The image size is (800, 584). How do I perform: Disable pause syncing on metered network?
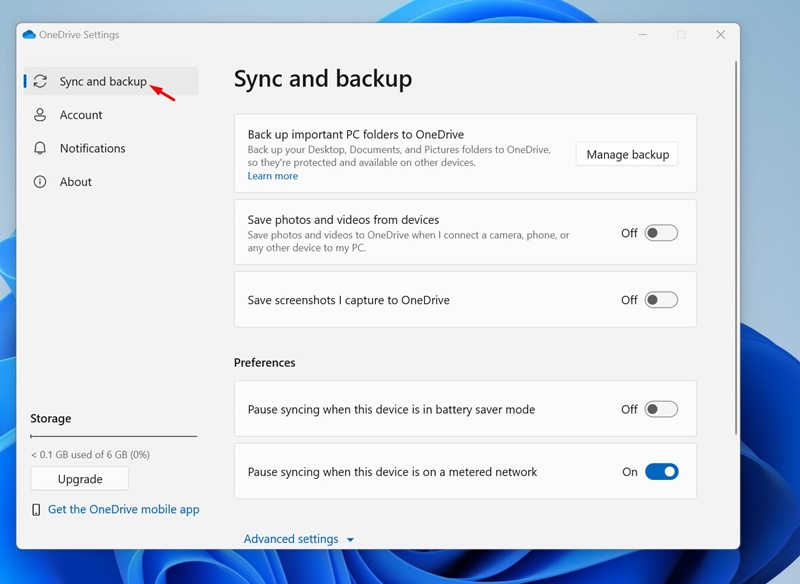(661, 472)
